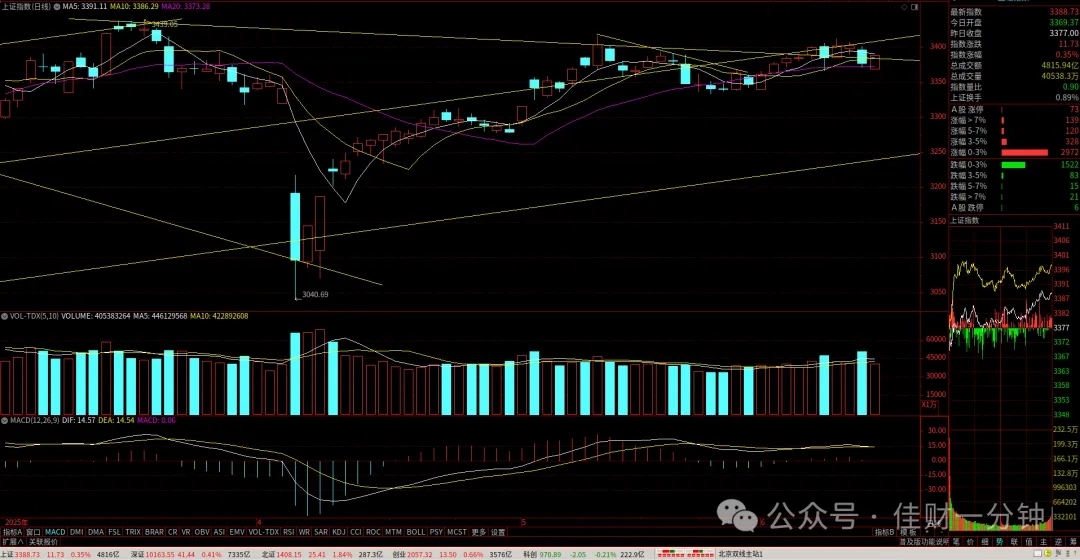Screen dimensions: 1080x560
Task: Choose the ASI indicator tab
Action: [219, 532]
